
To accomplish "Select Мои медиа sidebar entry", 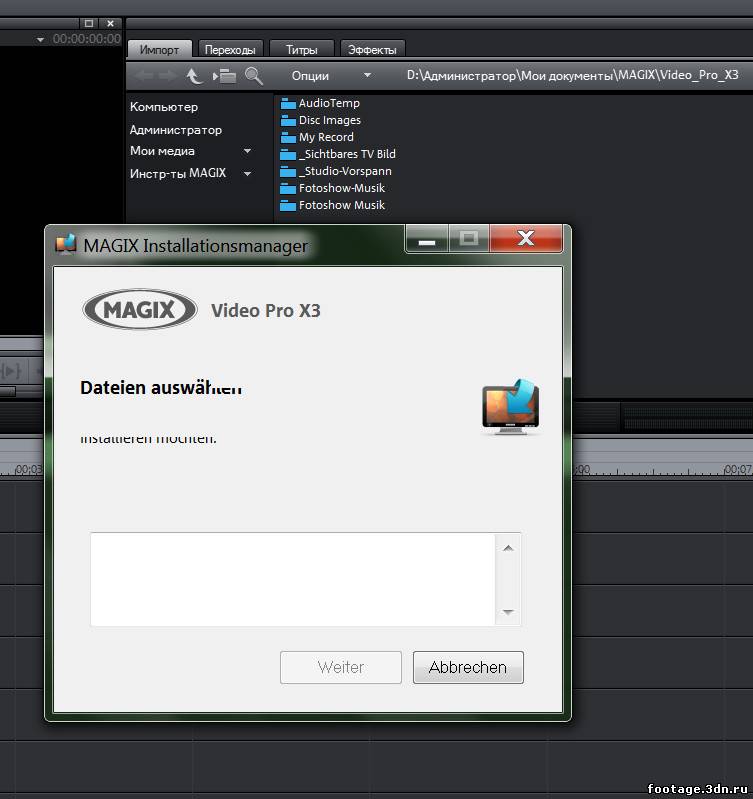I will point(162,151).
